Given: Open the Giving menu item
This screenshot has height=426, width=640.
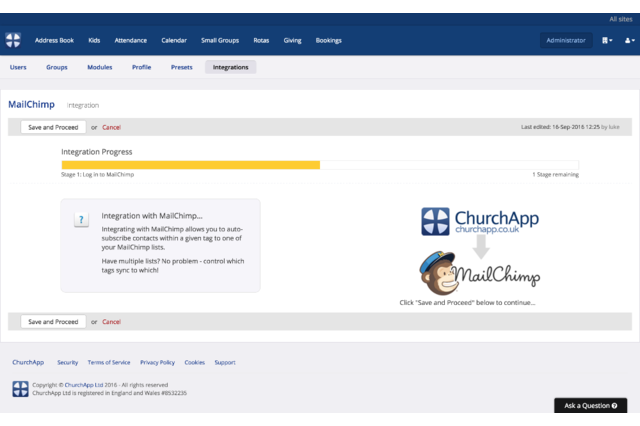Looking at the screenshot, I should pos(292,41).
